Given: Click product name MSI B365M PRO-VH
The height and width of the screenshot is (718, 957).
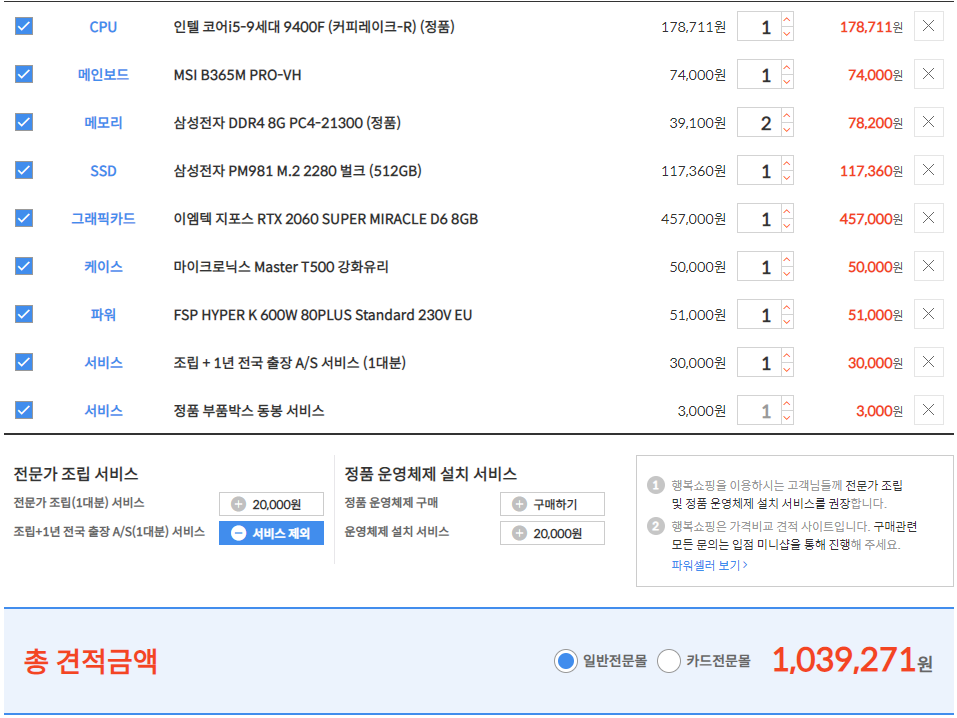Looking at the screenshot, I should (237, 75).
